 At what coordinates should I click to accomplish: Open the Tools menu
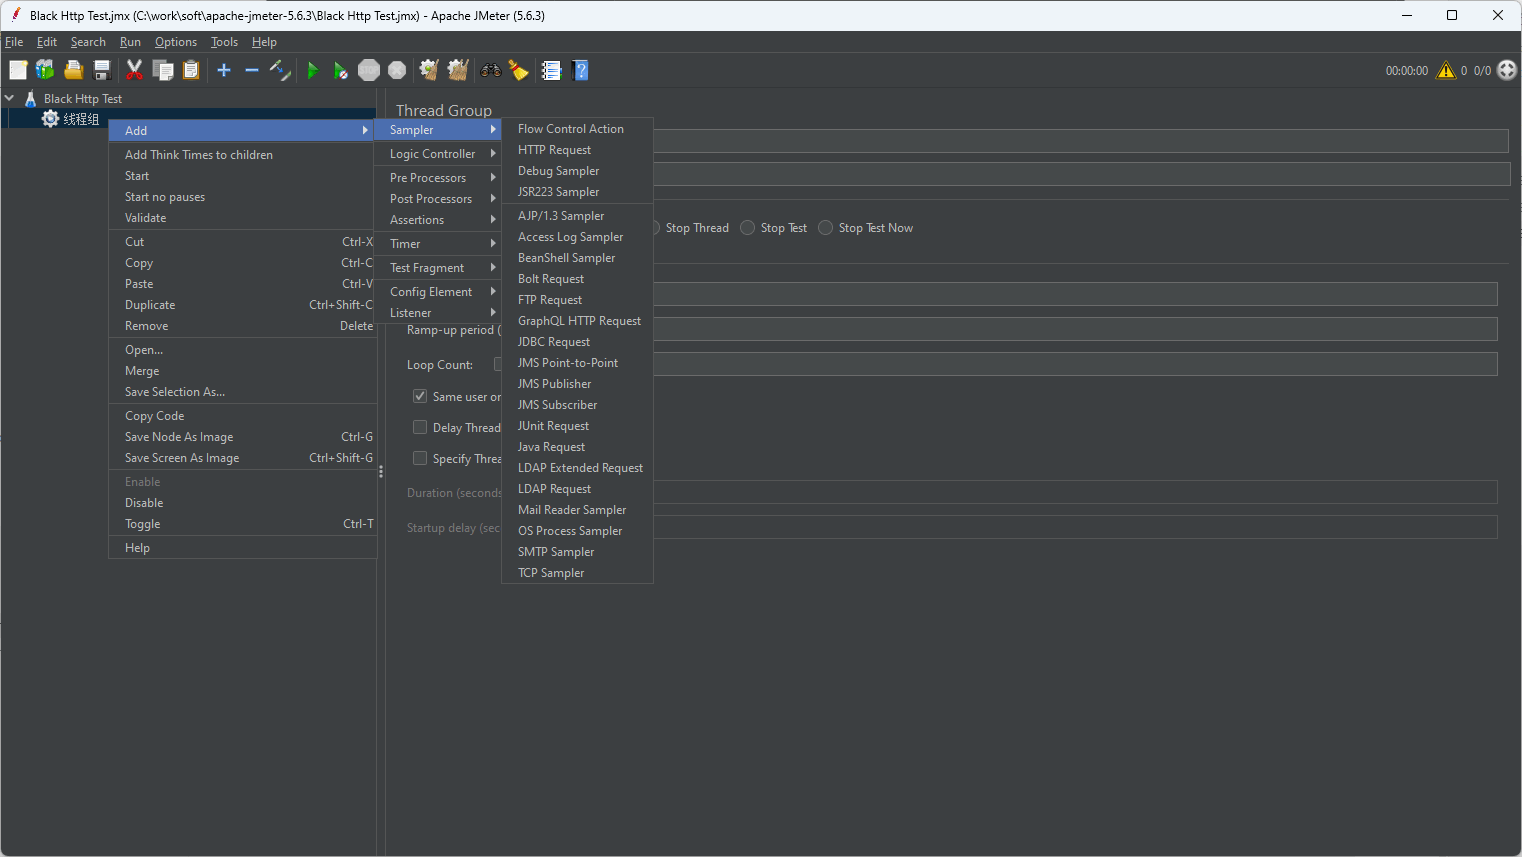click(x=224, y=42)
